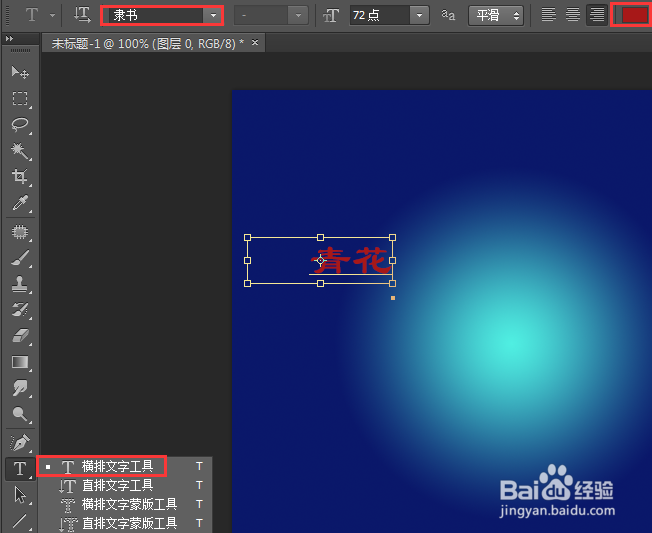Image resolution: width=652 pixels, height=533 pixels.
Task: Click the aa anti-alias label icon
Action: pos(448,15)
